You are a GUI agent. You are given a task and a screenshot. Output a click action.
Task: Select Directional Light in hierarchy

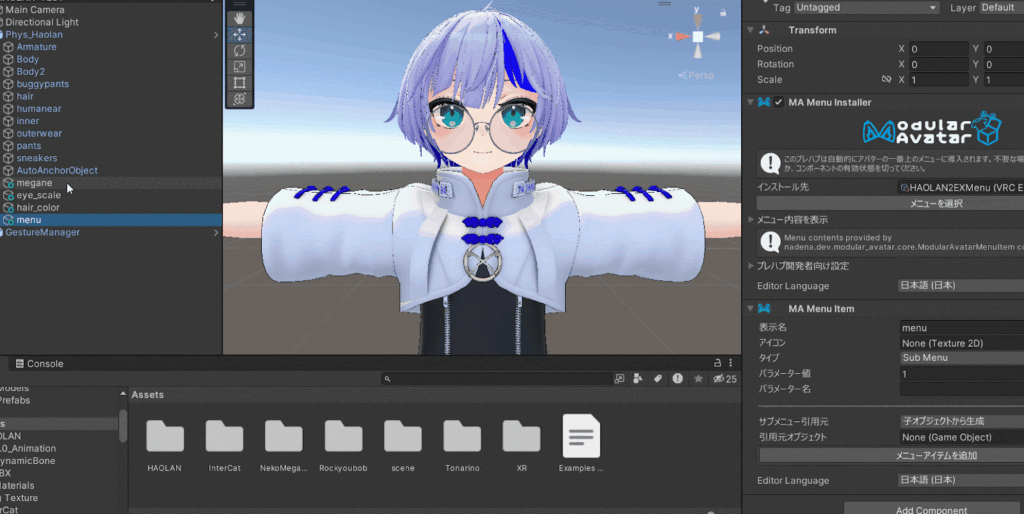click(42, 22)
